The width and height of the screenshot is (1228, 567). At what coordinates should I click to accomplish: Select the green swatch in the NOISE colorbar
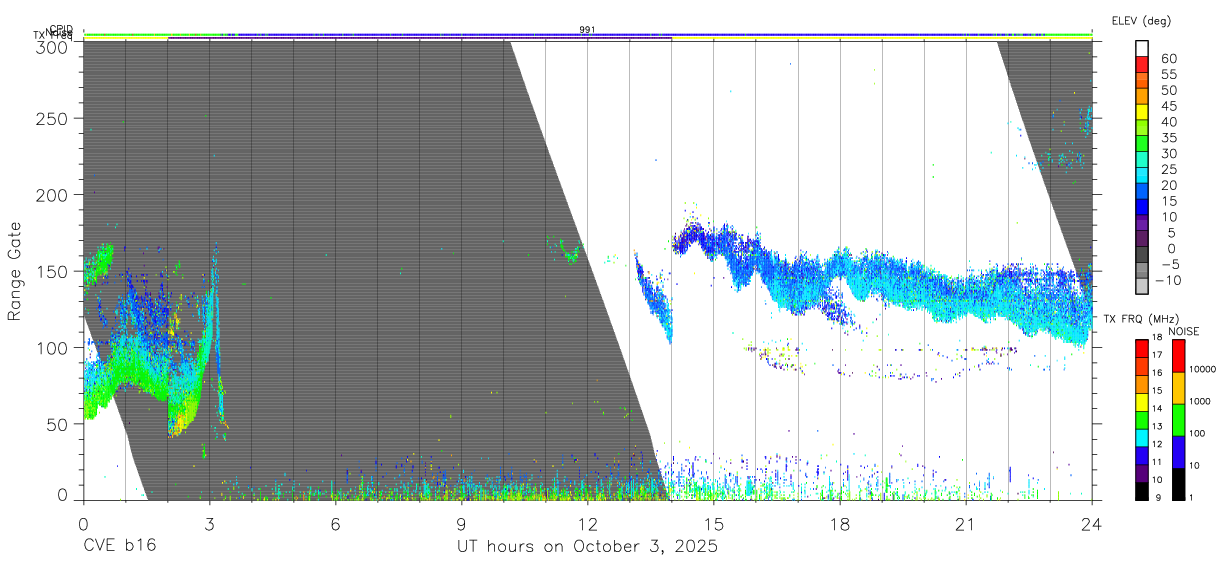click(1178, 420)
